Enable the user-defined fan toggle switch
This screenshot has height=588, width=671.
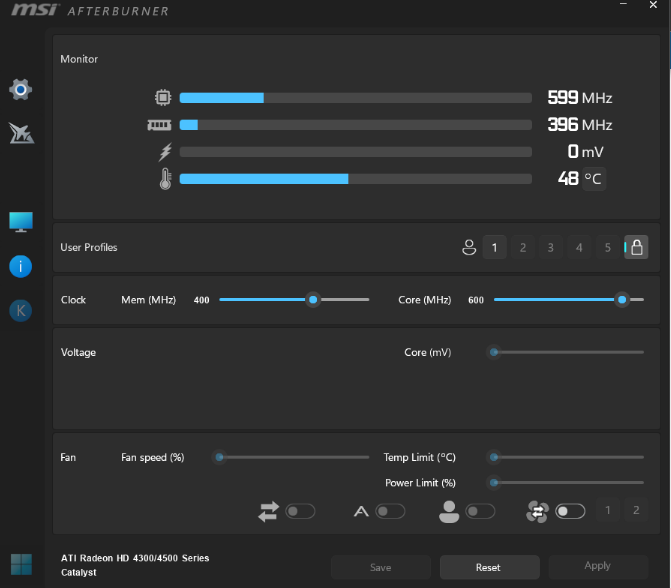(x=480, y=511)
